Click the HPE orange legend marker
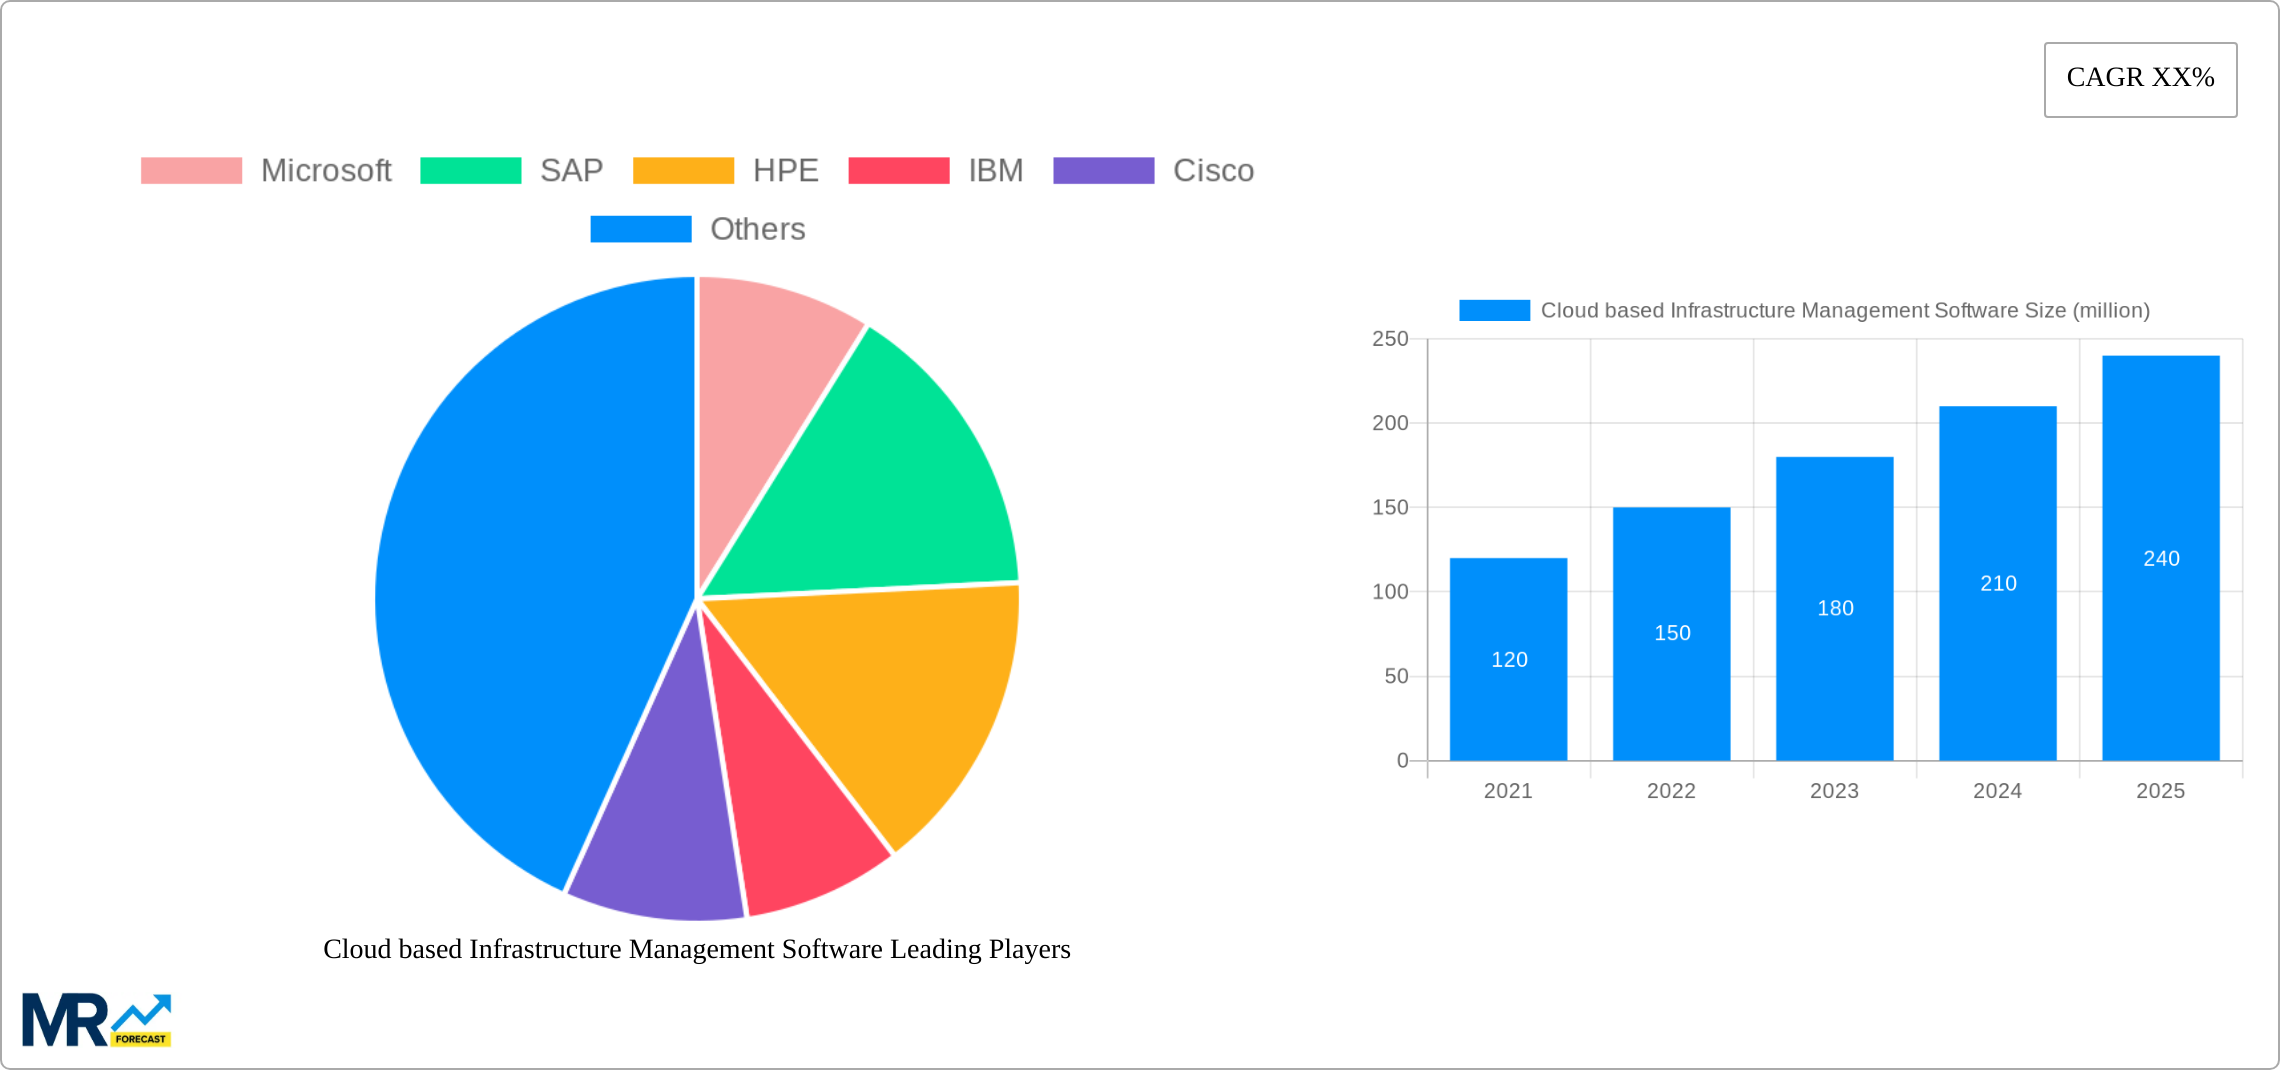This screenshot has height=1070, width=2280. point(685,170)
